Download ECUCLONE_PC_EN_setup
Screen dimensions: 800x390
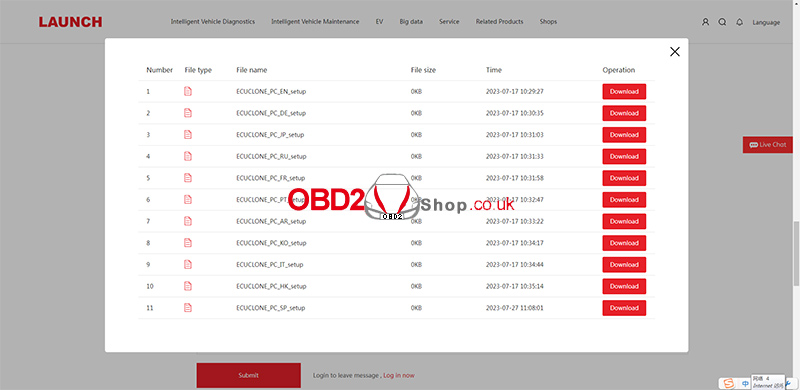tap(624, 91)
